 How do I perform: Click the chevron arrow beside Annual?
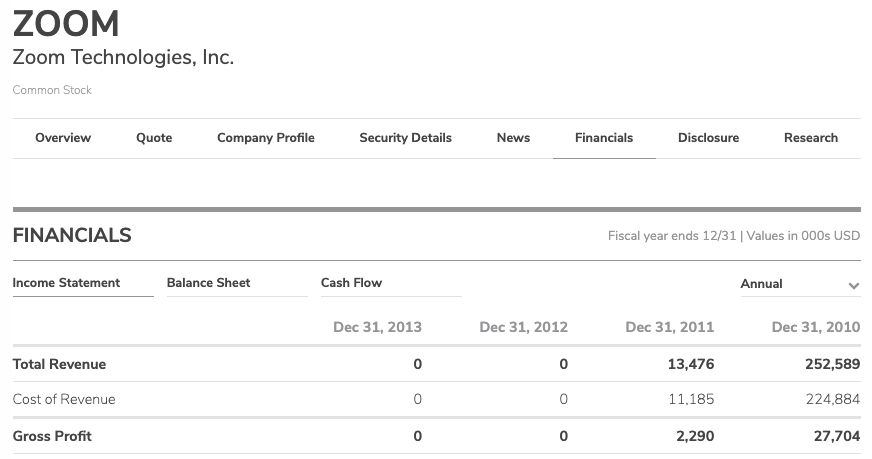point(853,286)
